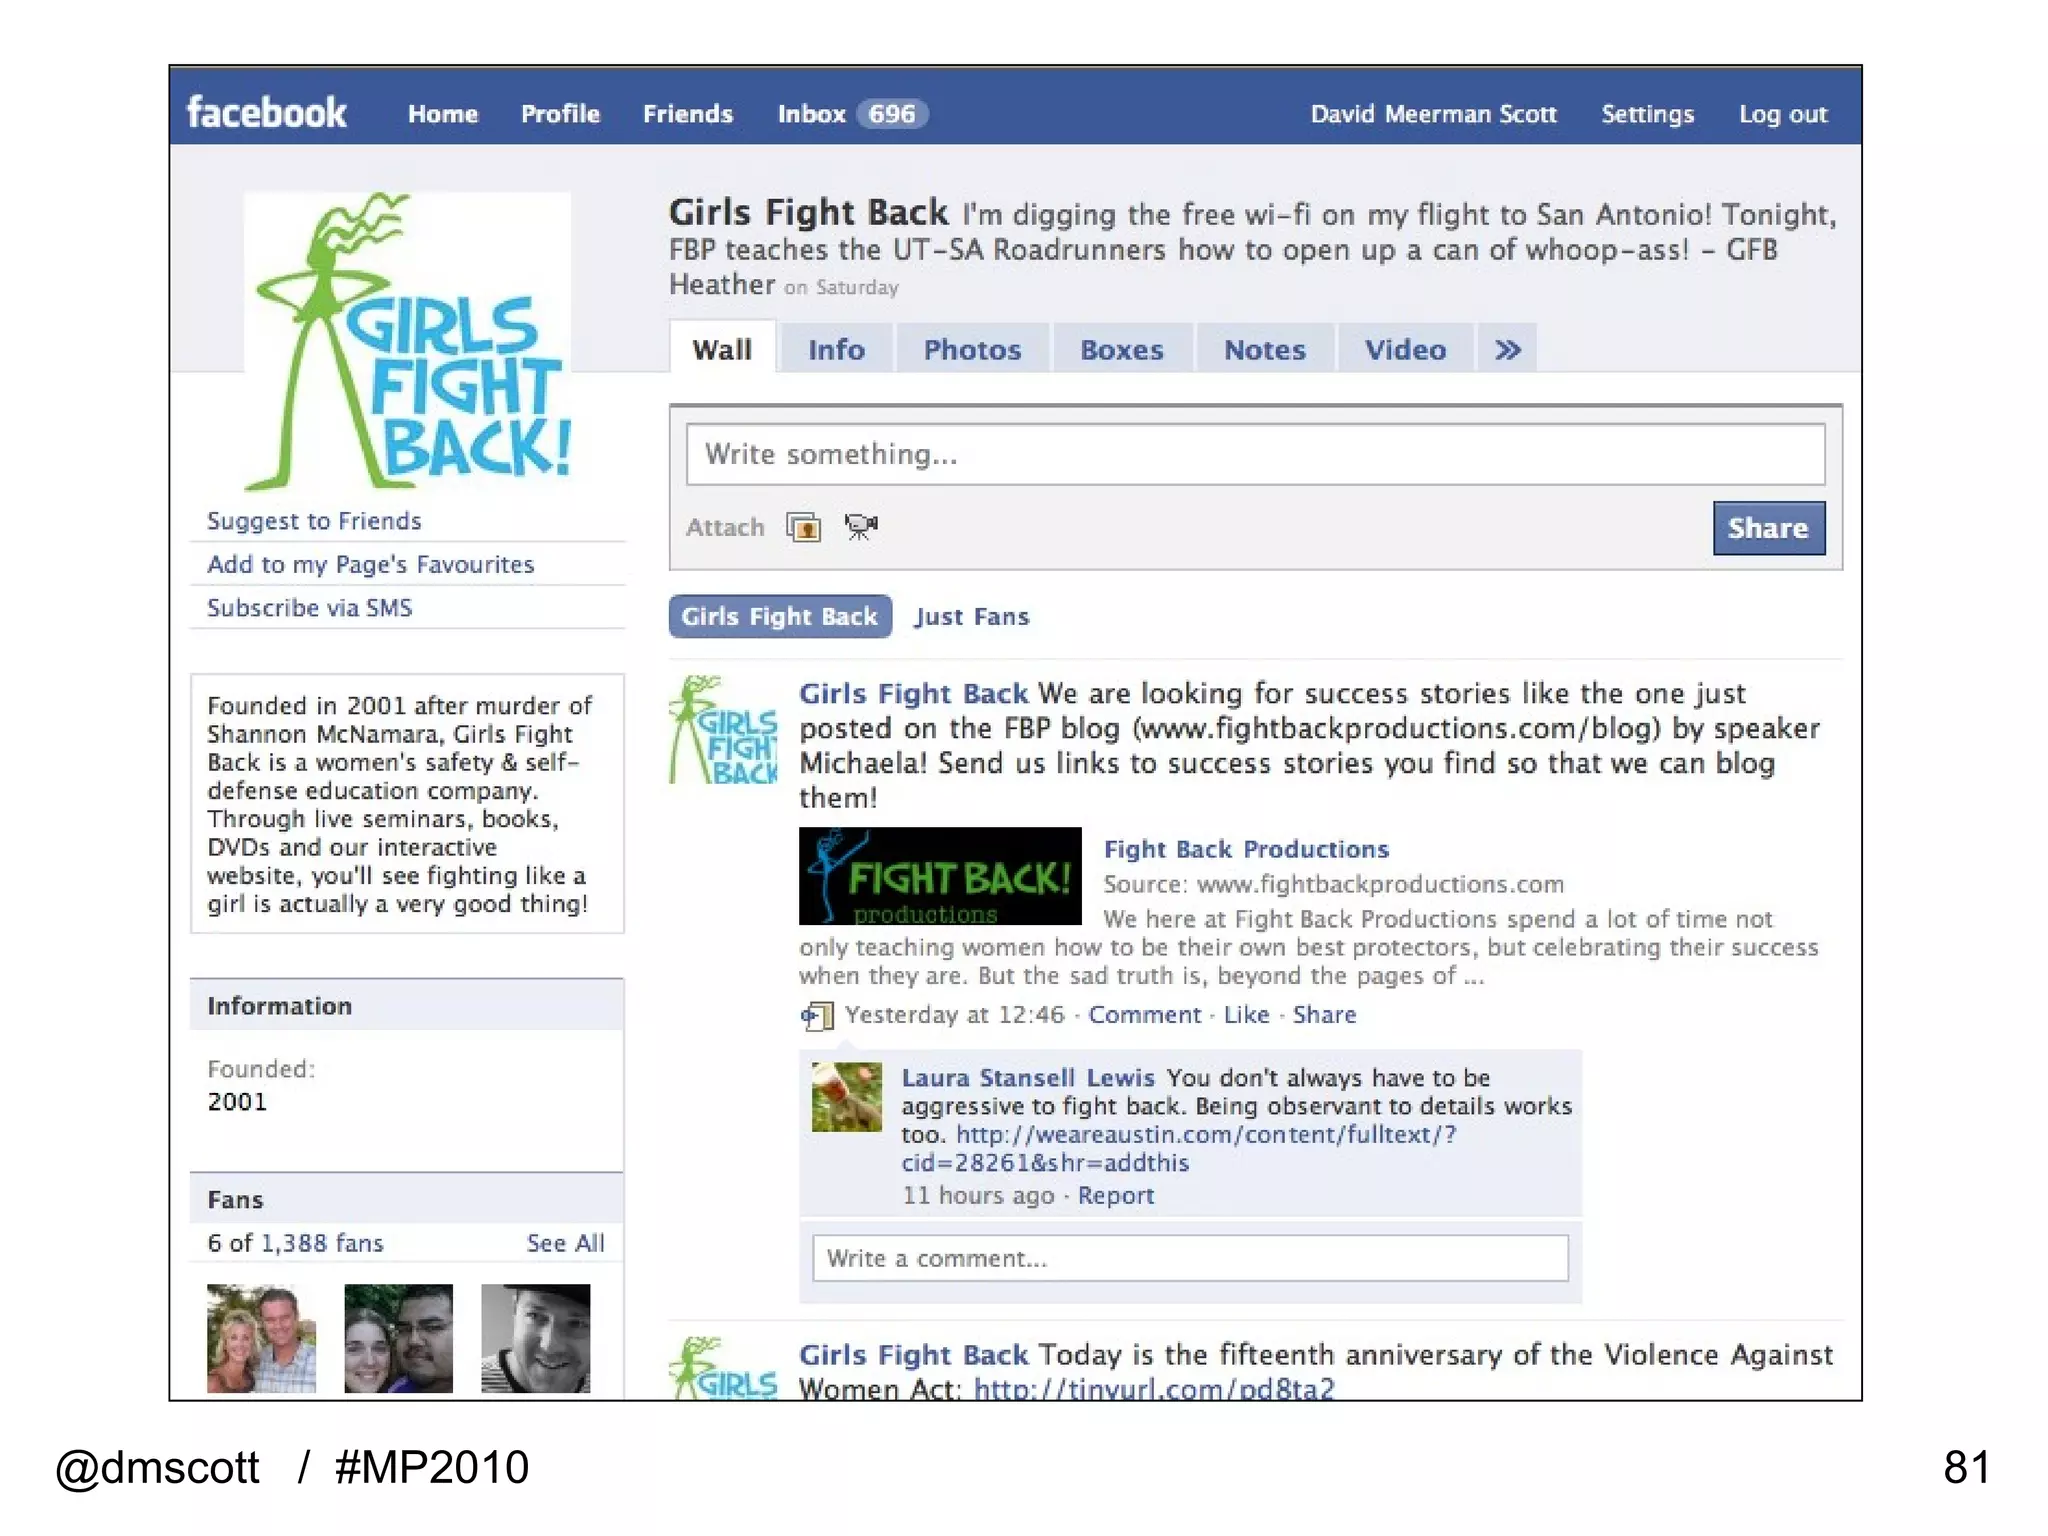Expand more tabs with the » arrow
The height and width of the screenshot is (1536, 2048).
point(1508,349)
